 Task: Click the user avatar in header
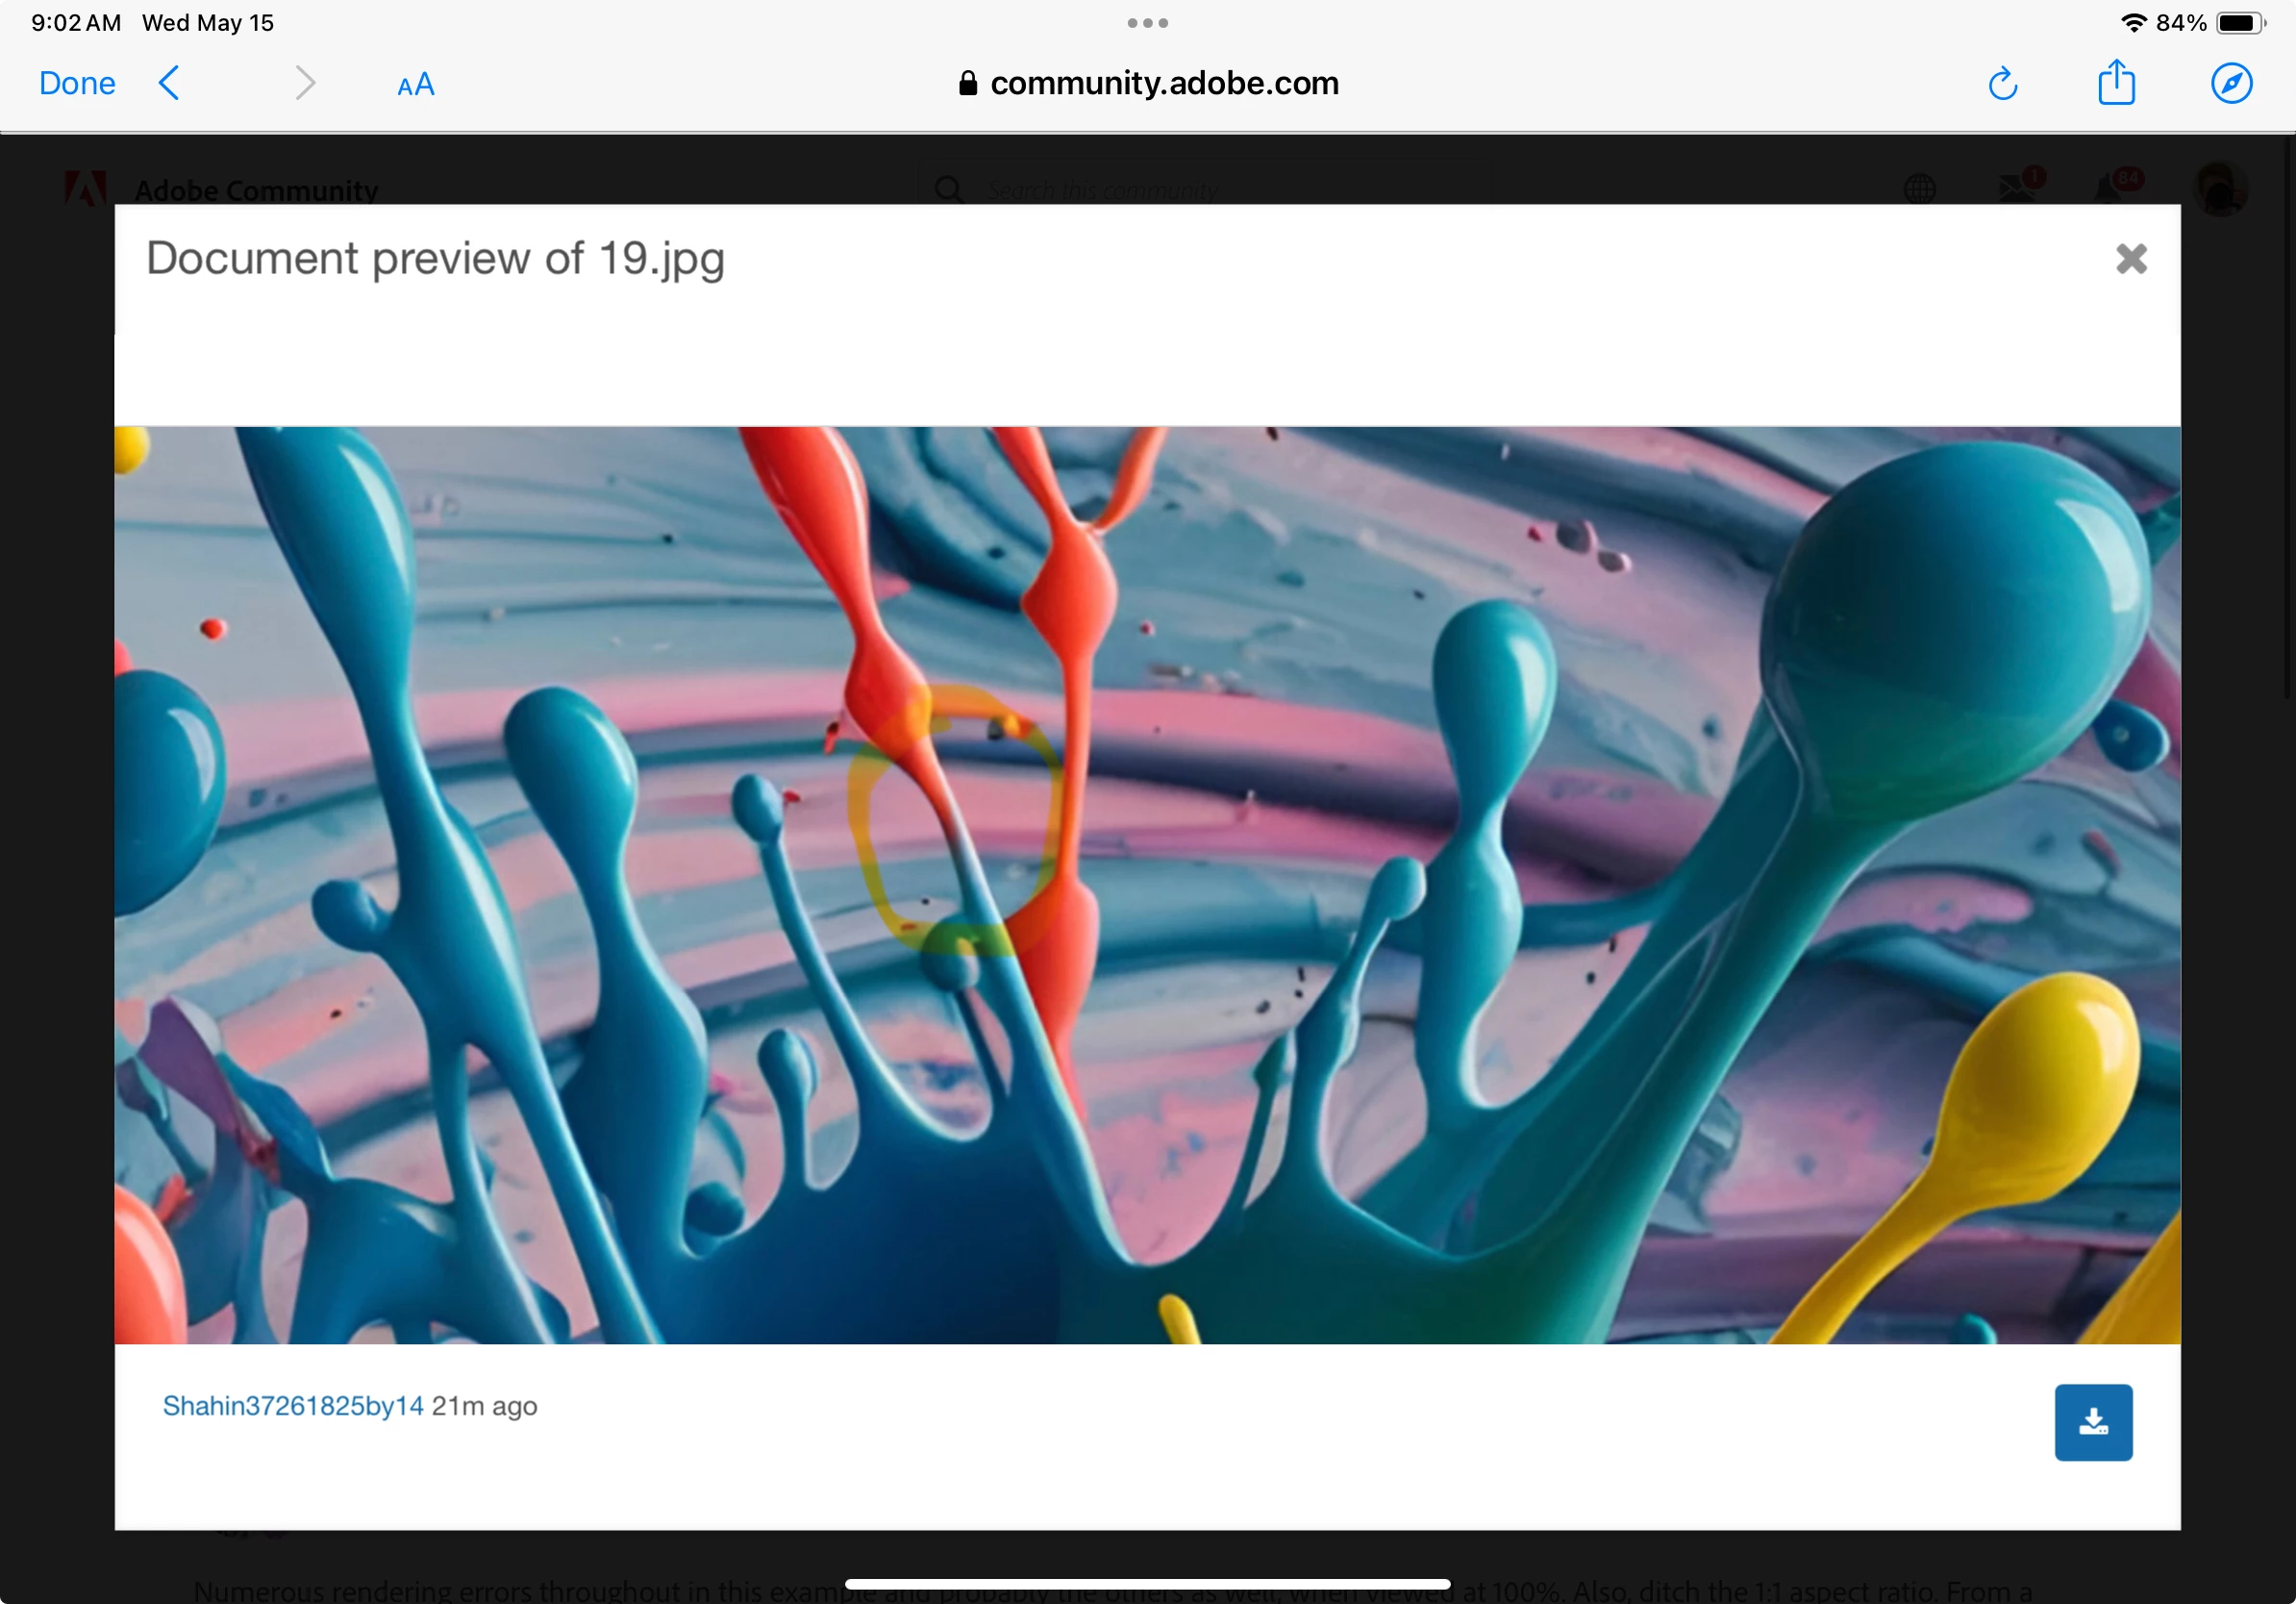coord(2219,188)
